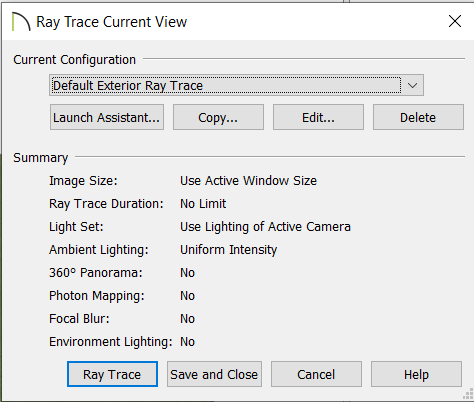Select the Image Size label
The width and height of the screenshot is (474, 402).
click(83, 181)
